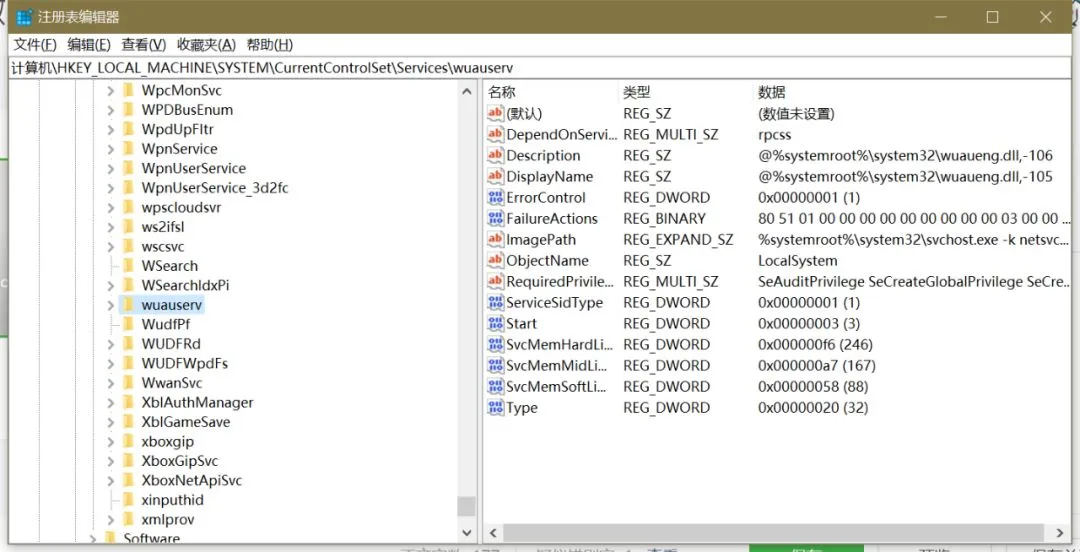
Task: Click the rpcss data cell
Action: click(x=775, y=134)
